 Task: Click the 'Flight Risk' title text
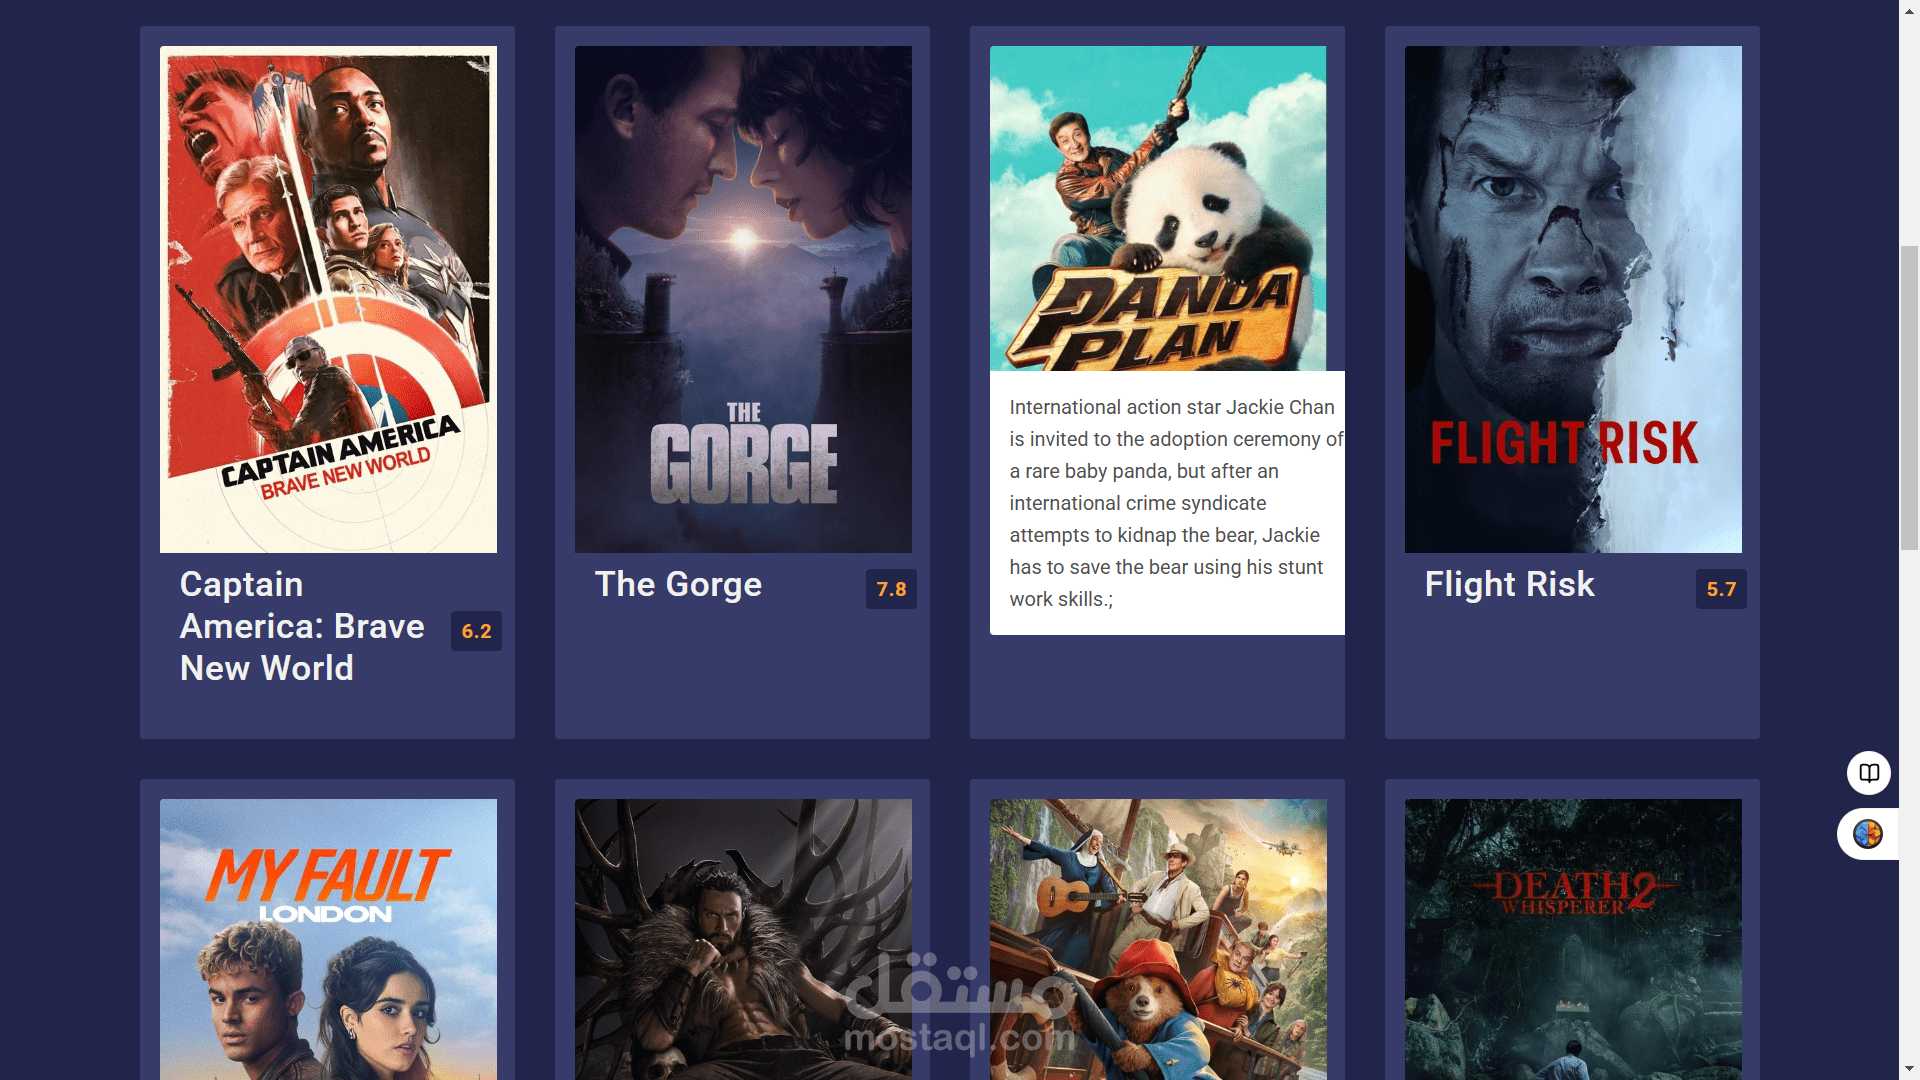tap(1509, 585)
